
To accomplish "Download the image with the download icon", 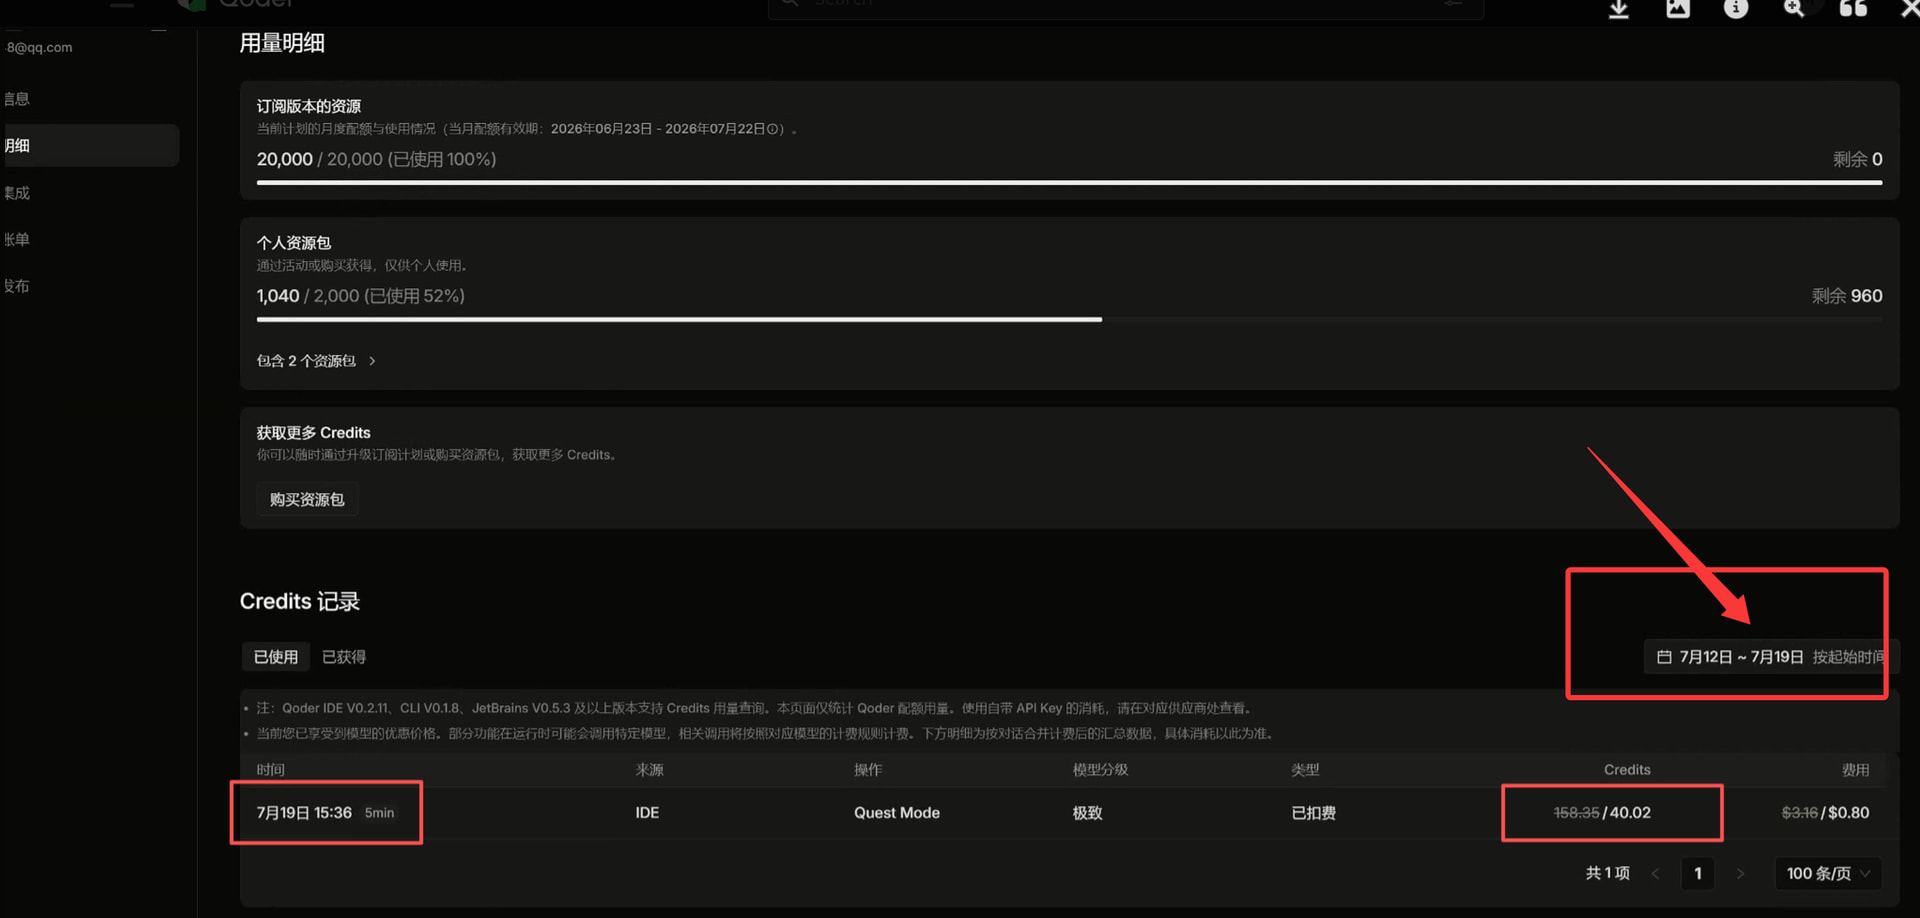I will point(1619,9).
